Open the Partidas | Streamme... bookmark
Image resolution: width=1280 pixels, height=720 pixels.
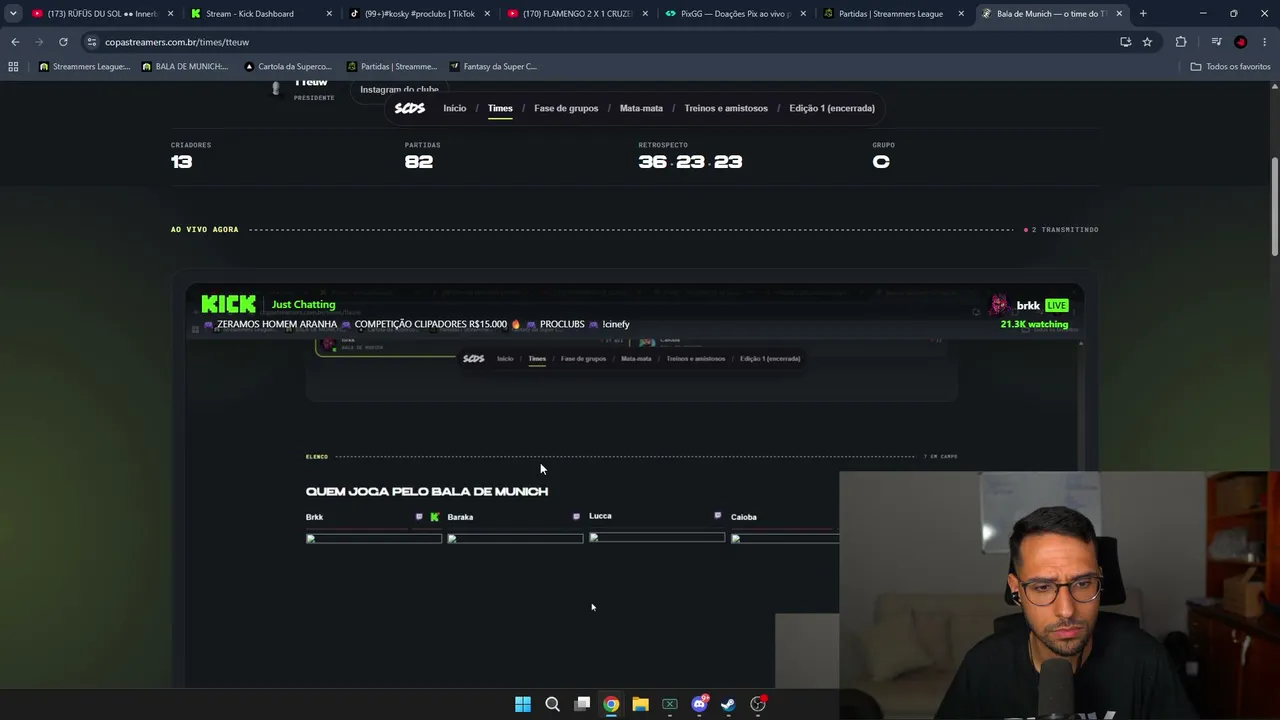click(x=392, y=67)
